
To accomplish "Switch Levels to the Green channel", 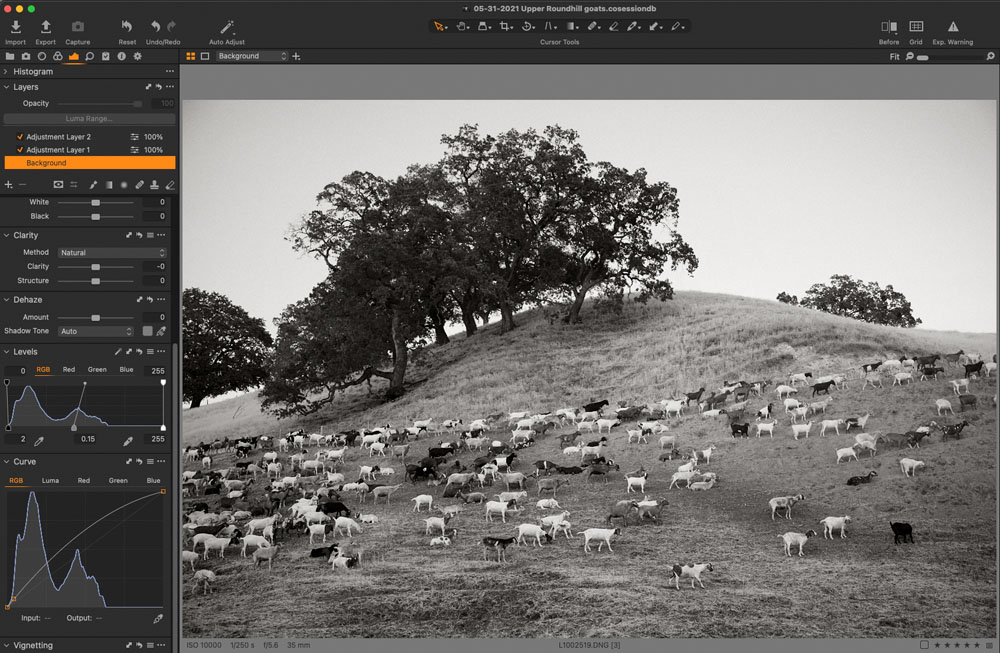I will [x=97, y=370].
